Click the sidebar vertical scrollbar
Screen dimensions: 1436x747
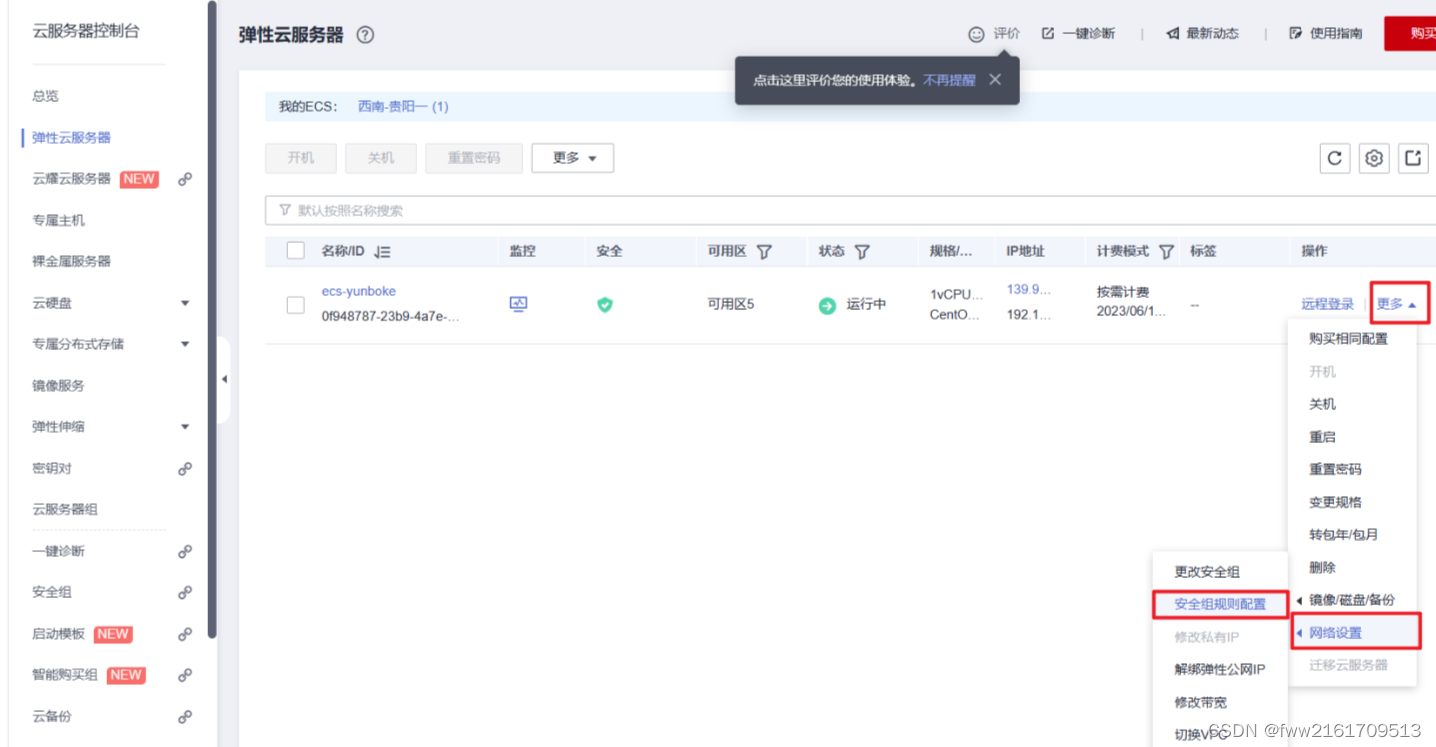[x=211, y=318]
